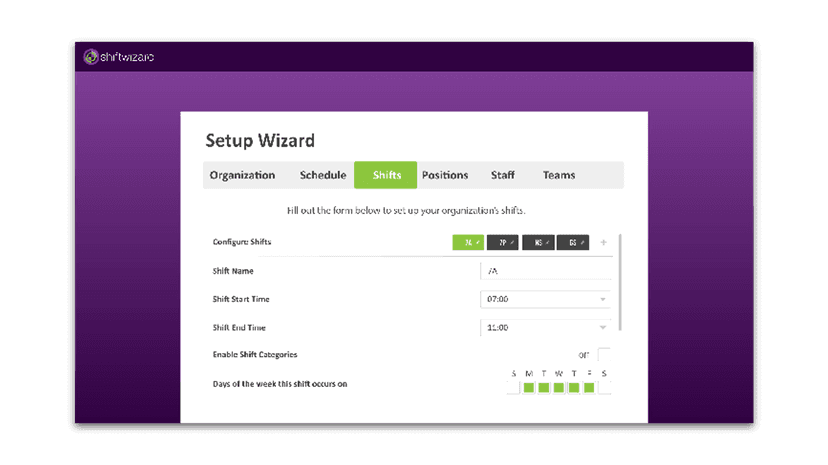Click the form's vertical scrollbar
The width and height of the screenshot is (828, 465).
(x=620, y=282)
